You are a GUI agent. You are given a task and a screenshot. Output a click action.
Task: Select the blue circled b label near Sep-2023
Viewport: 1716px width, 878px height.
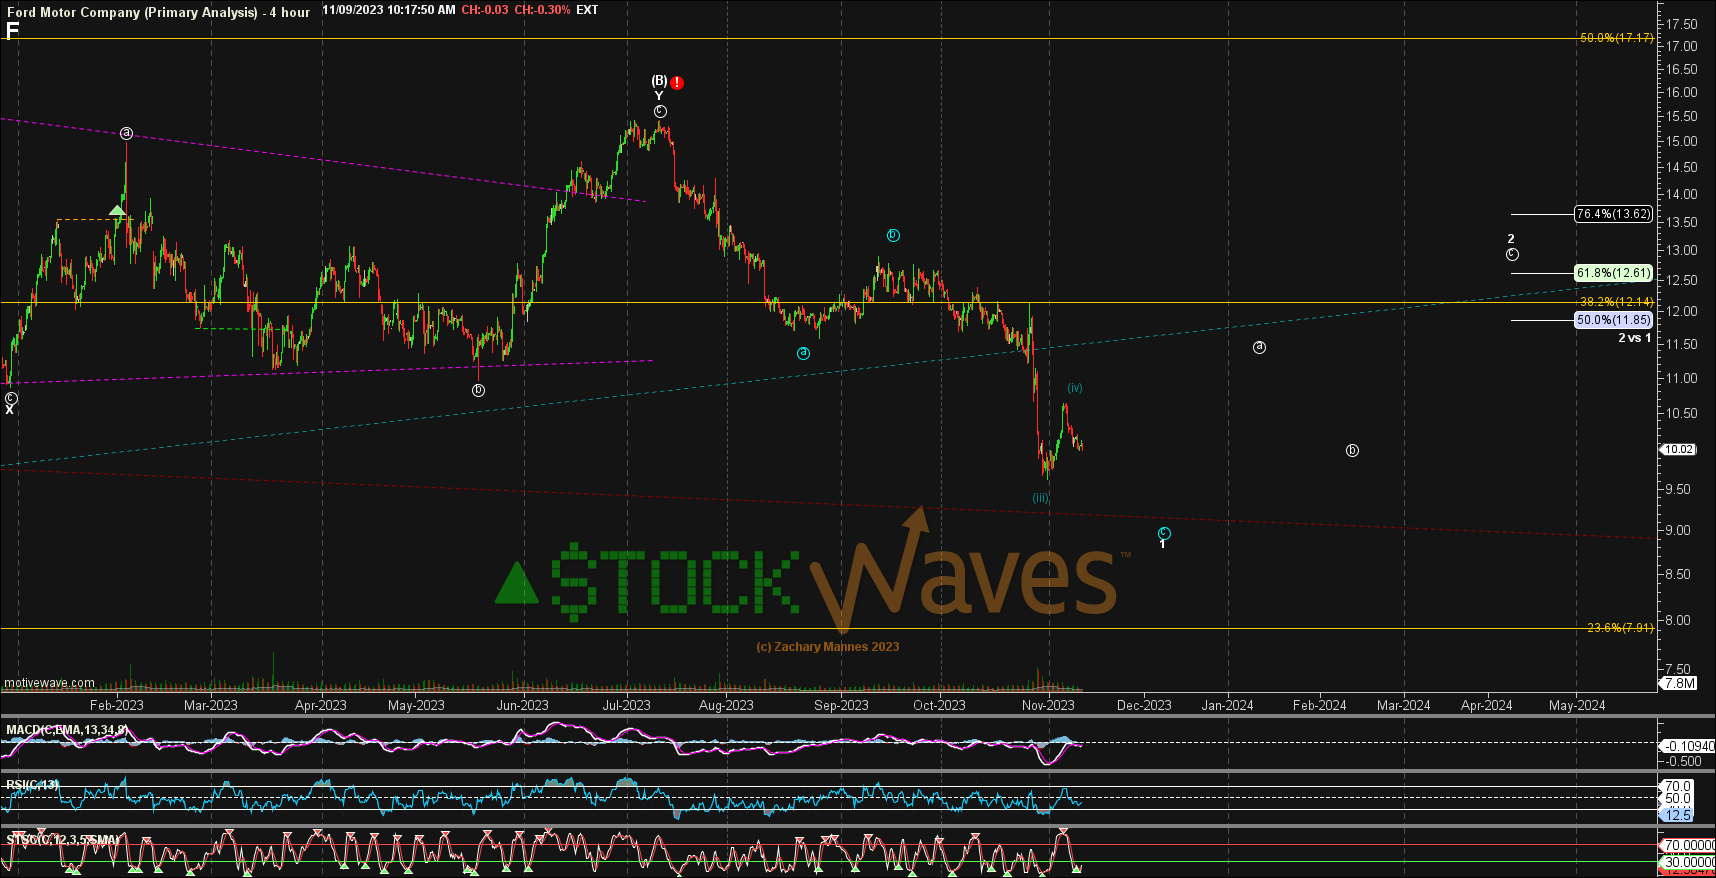tap(893, 235)
